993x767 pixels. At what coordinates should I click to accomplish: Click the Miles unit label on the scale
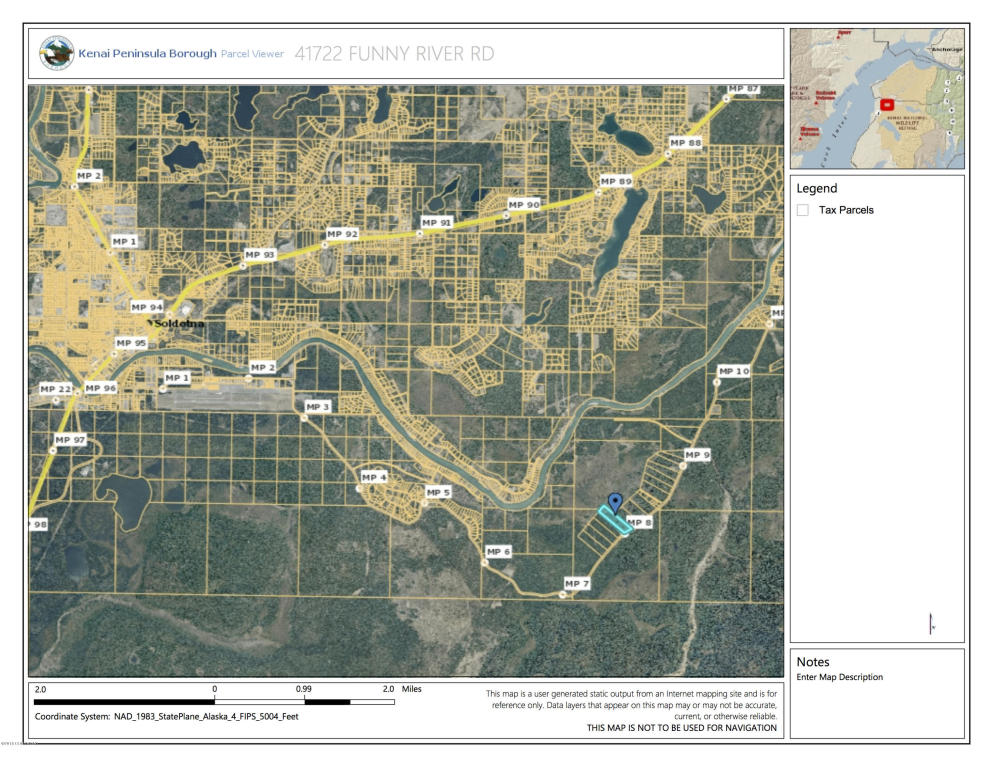coord(412,689)
